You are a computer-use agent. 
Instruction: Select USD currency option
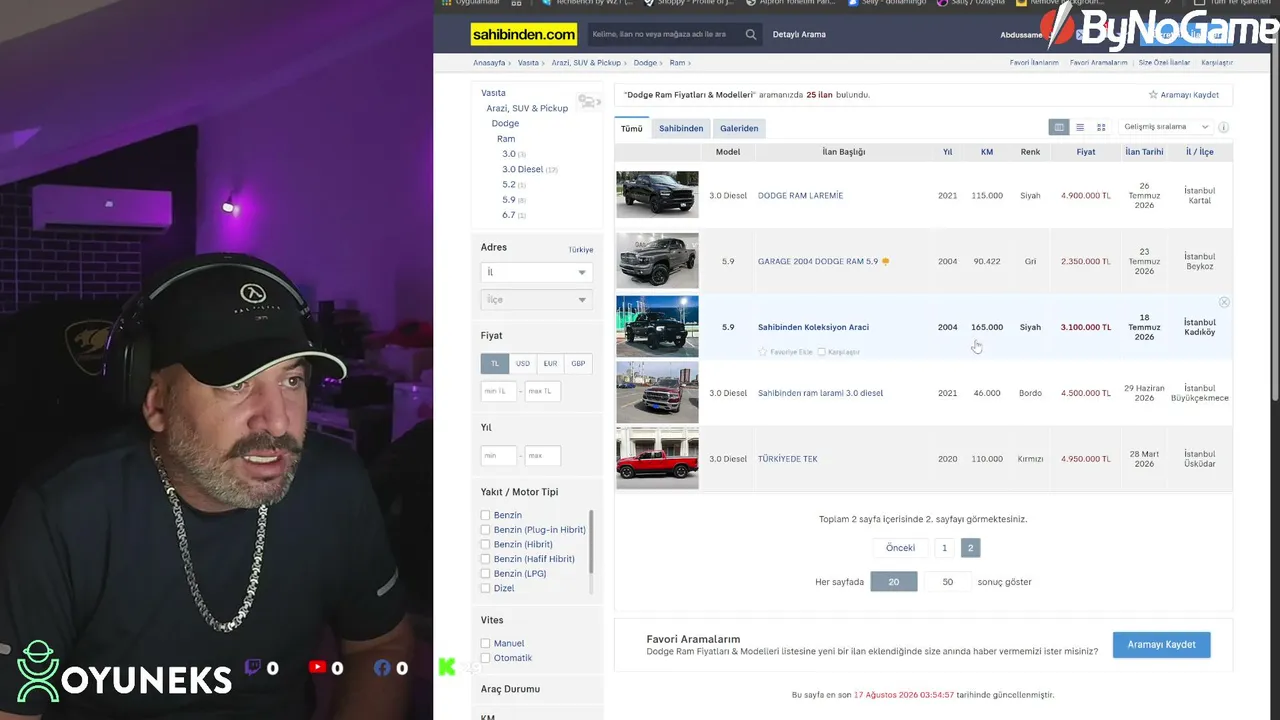tap(523, 363)
